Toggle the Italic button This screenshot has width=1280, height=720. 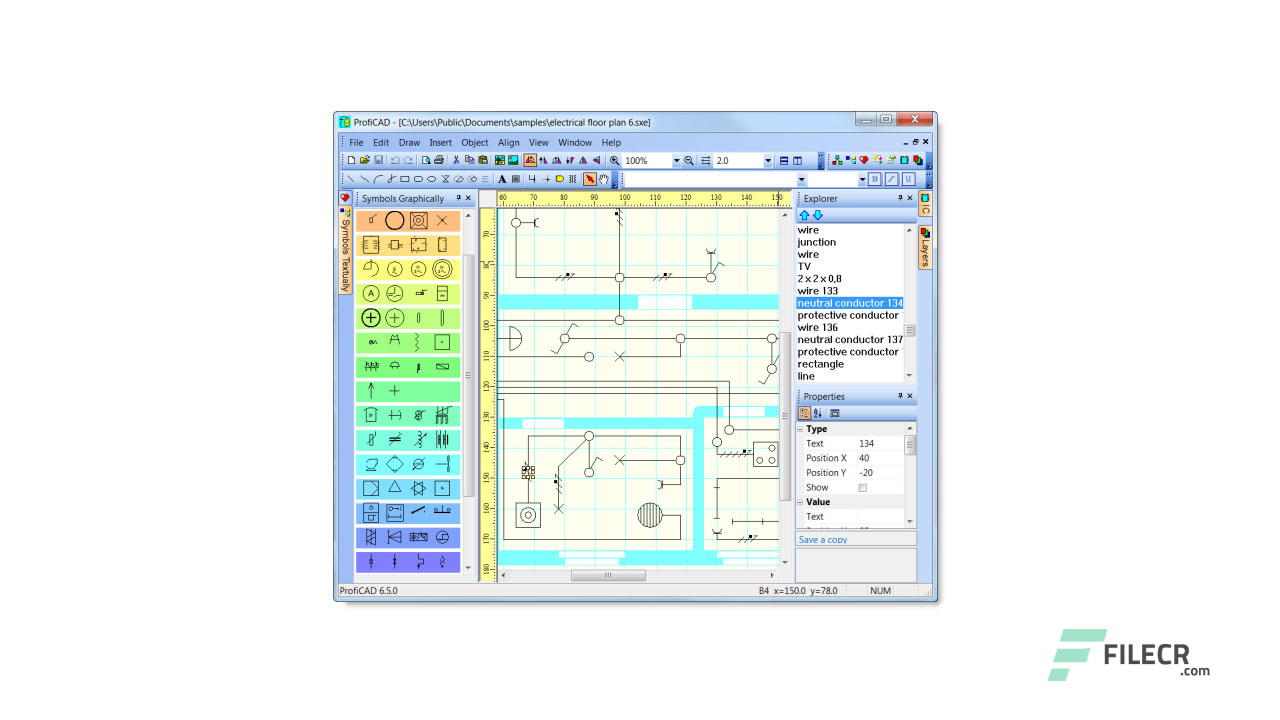coord(891,179)
